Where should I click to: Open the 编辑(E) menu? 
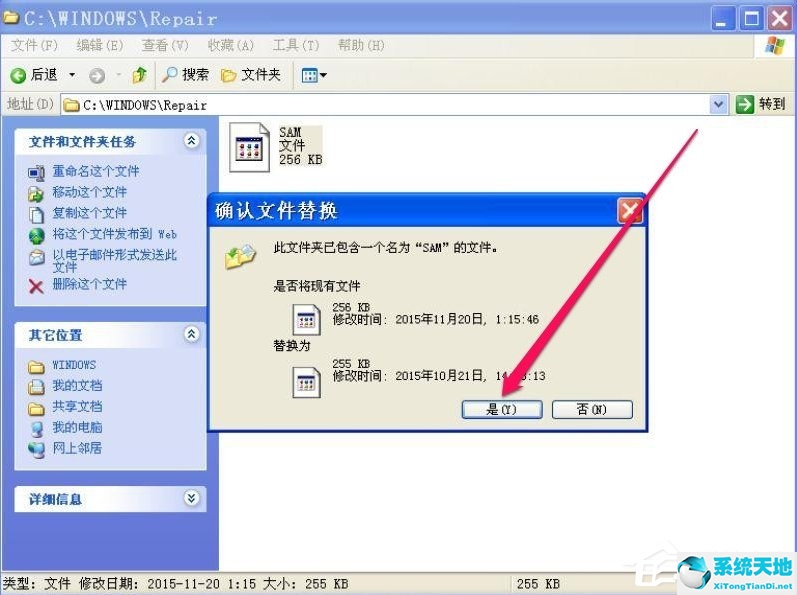click(x=100, y=46)
